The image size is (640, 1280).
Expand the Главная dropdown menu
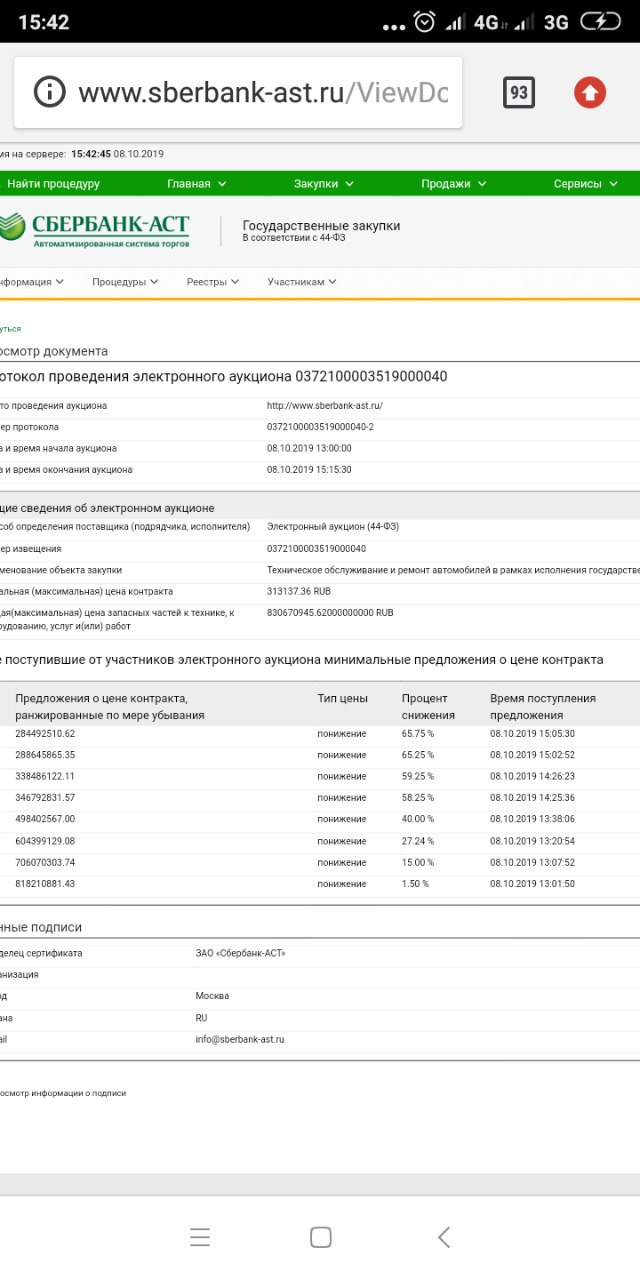tap(196, 184)
